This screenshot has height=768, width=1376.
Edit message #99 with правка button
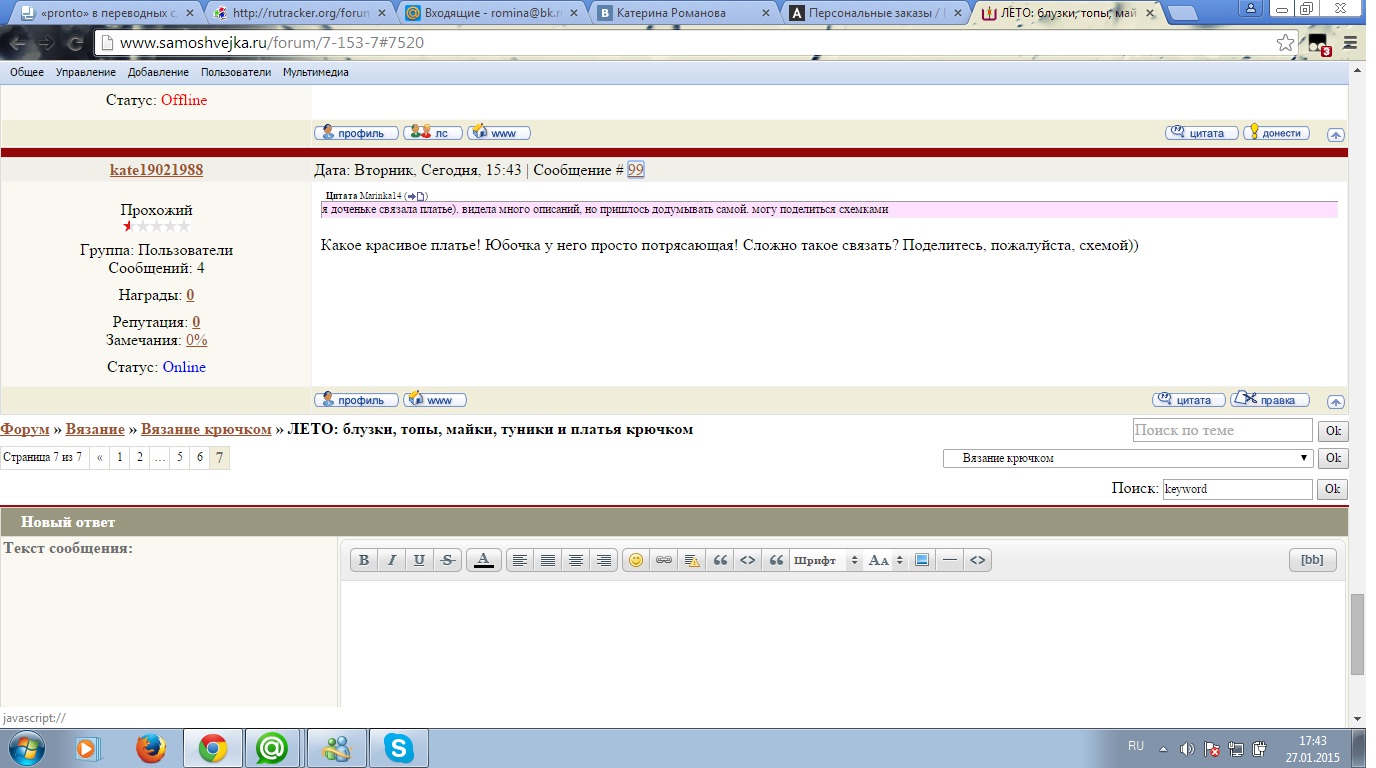coord(1269,400)
